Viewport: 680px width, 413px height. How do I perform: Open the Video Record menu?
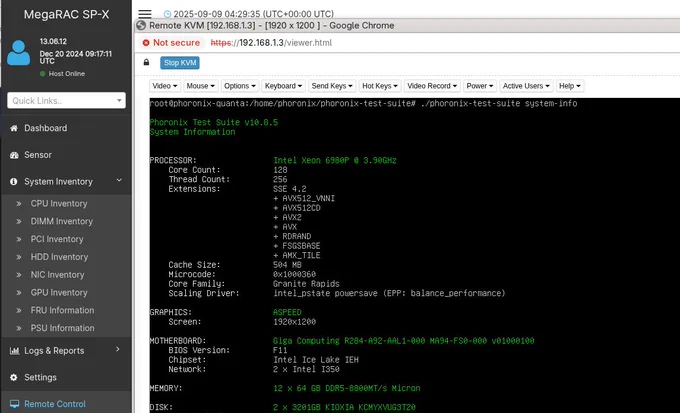point(431,87)
